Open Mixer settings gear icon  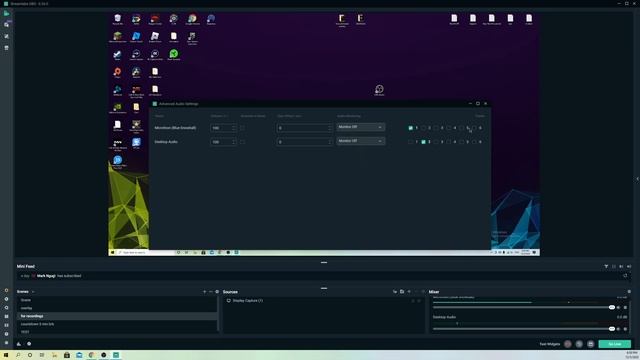(x=629, y=291)
